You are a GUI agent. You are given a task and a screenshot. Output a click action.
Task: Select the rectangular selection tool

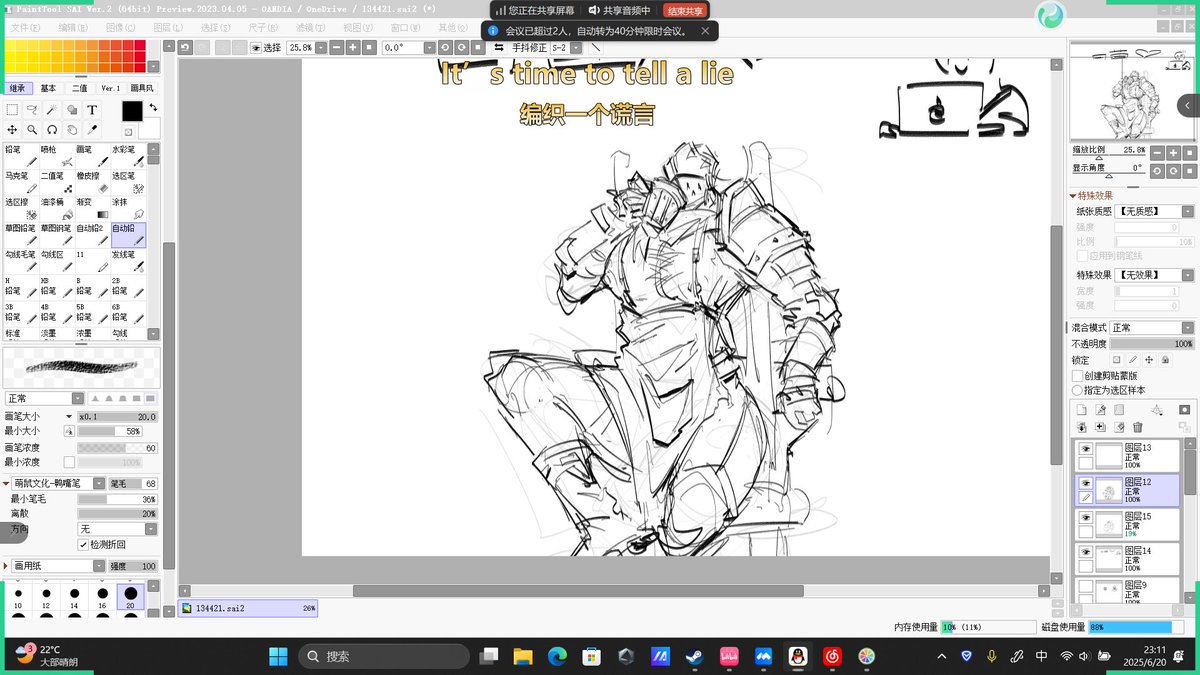(12, 110)
